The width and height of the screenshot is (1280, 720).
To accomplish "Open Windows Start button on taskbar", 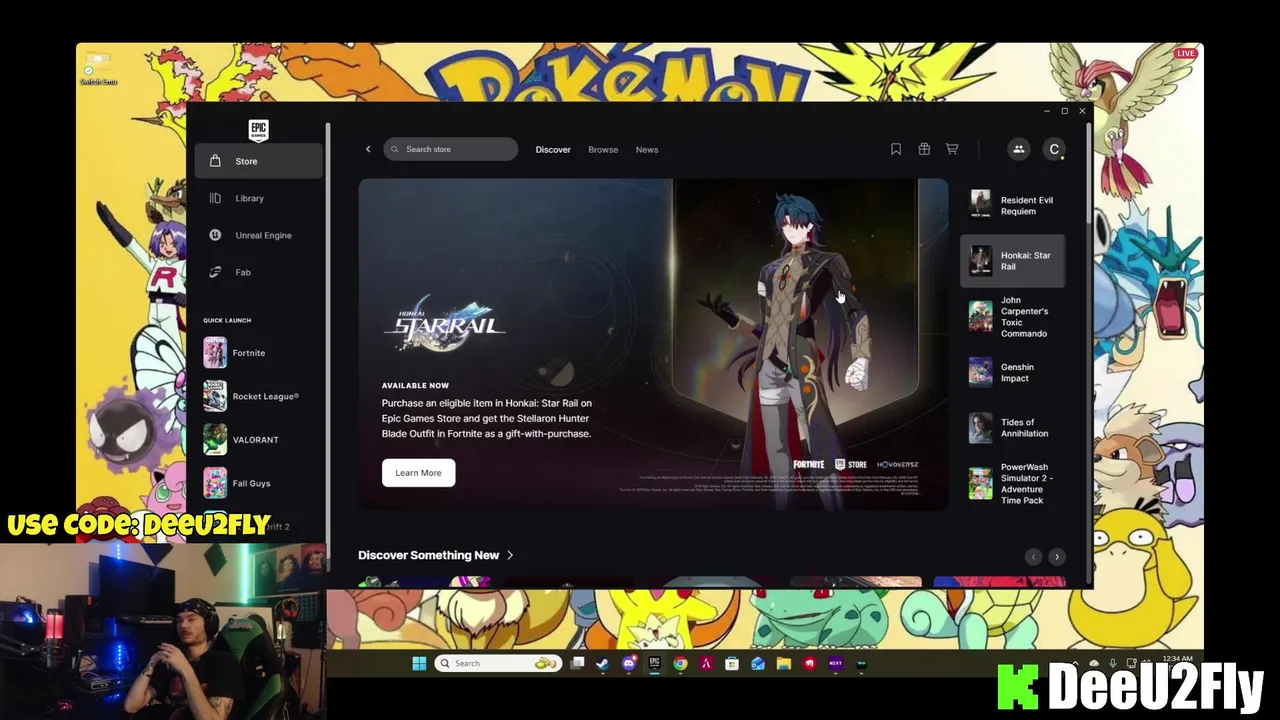I will click(x=419, y=663).
